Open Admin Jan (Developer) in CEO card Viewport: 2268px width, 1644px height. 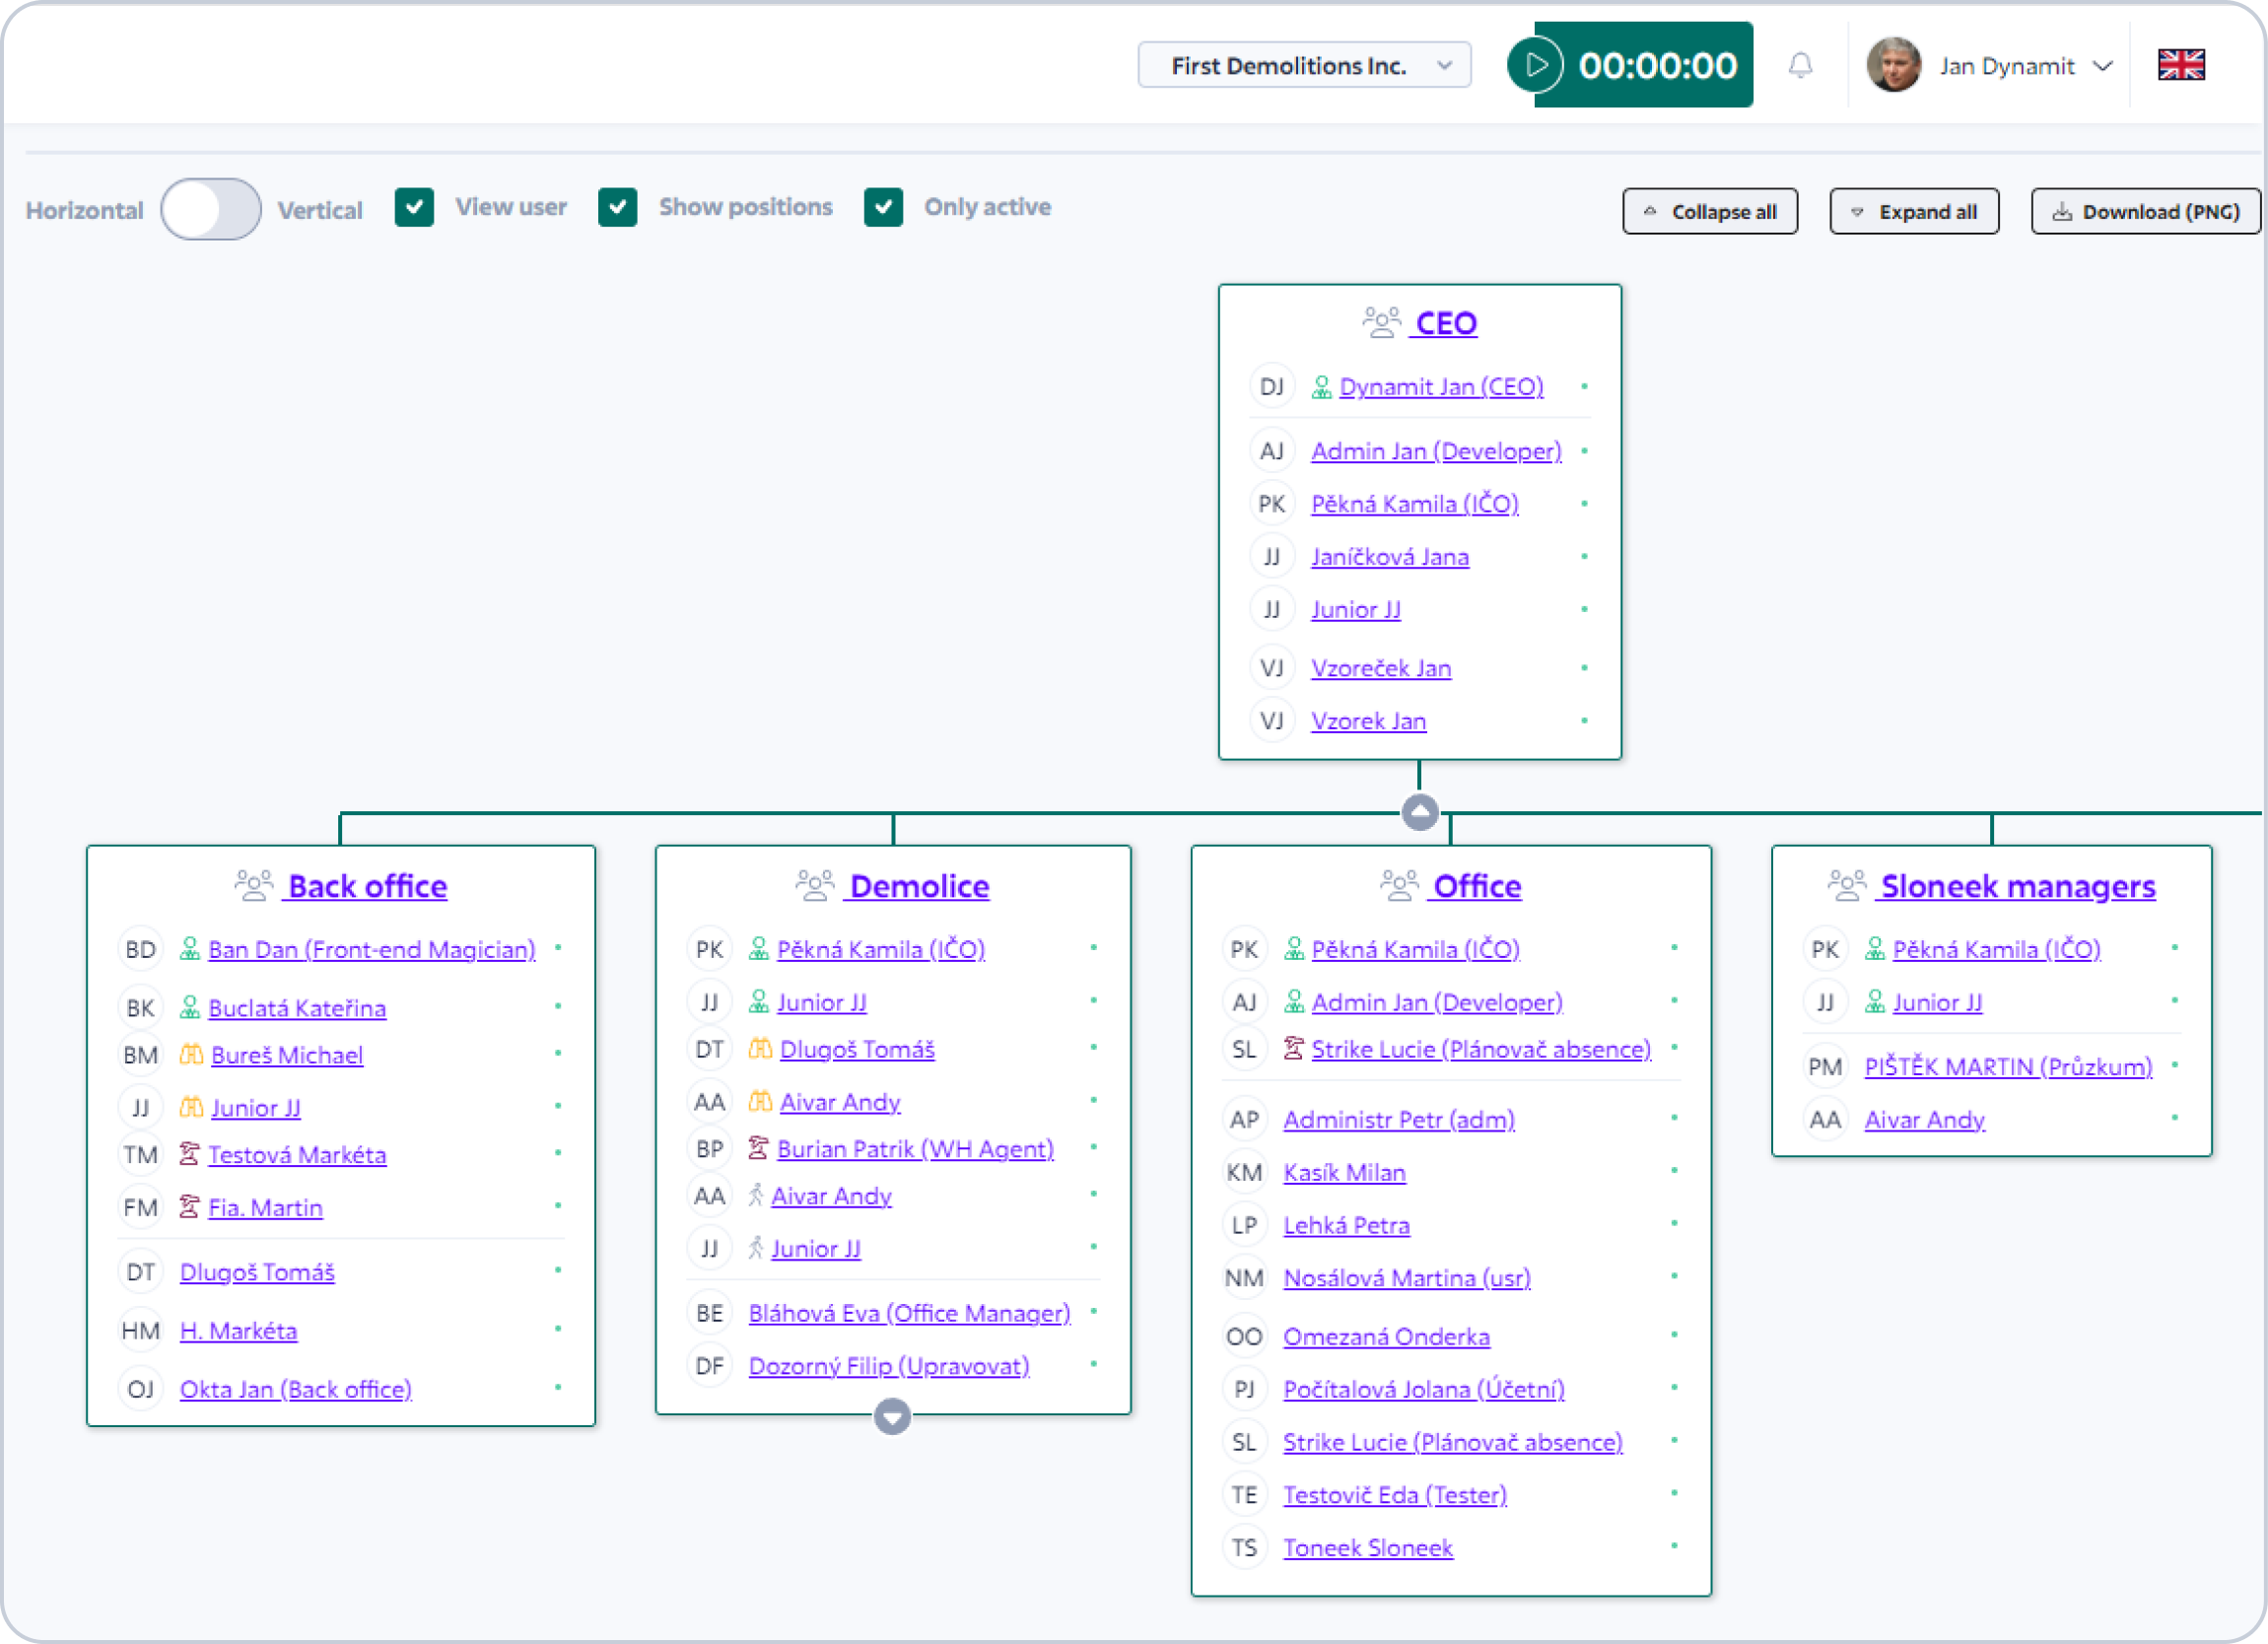[1436, 452]
